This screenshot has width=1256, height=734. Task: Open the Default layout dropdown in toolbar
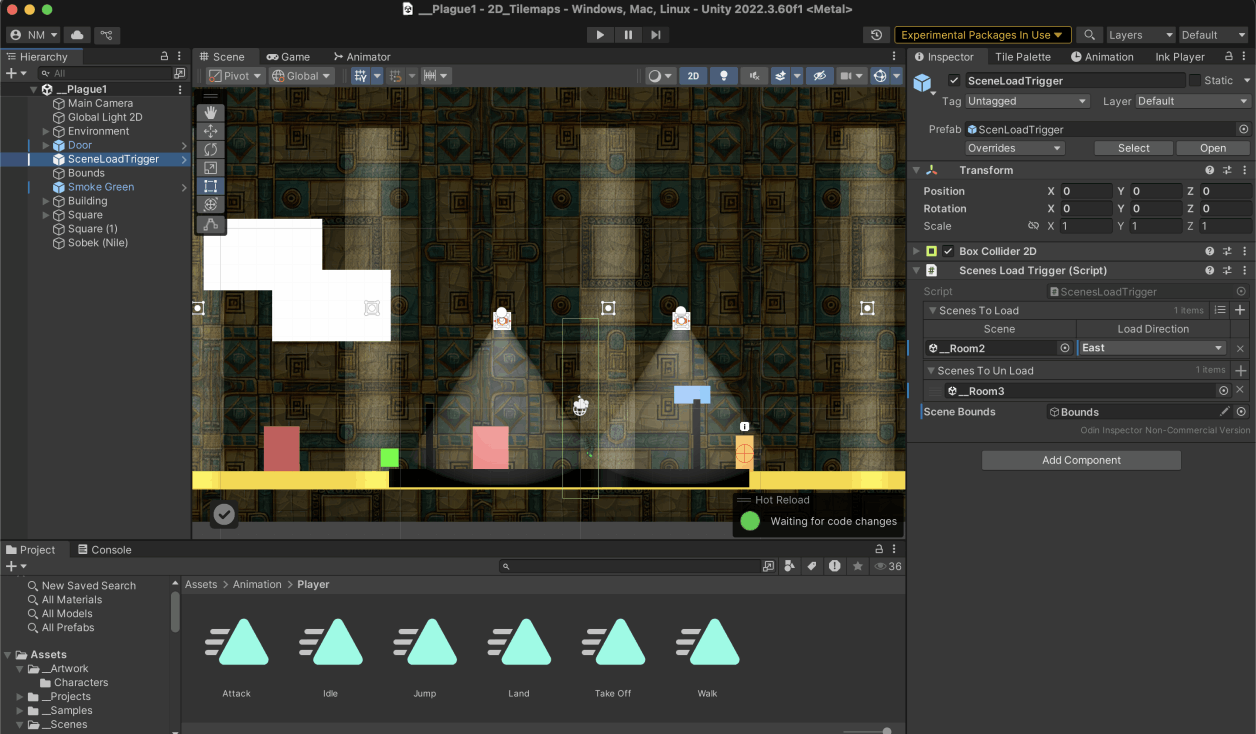point(1213,35)
